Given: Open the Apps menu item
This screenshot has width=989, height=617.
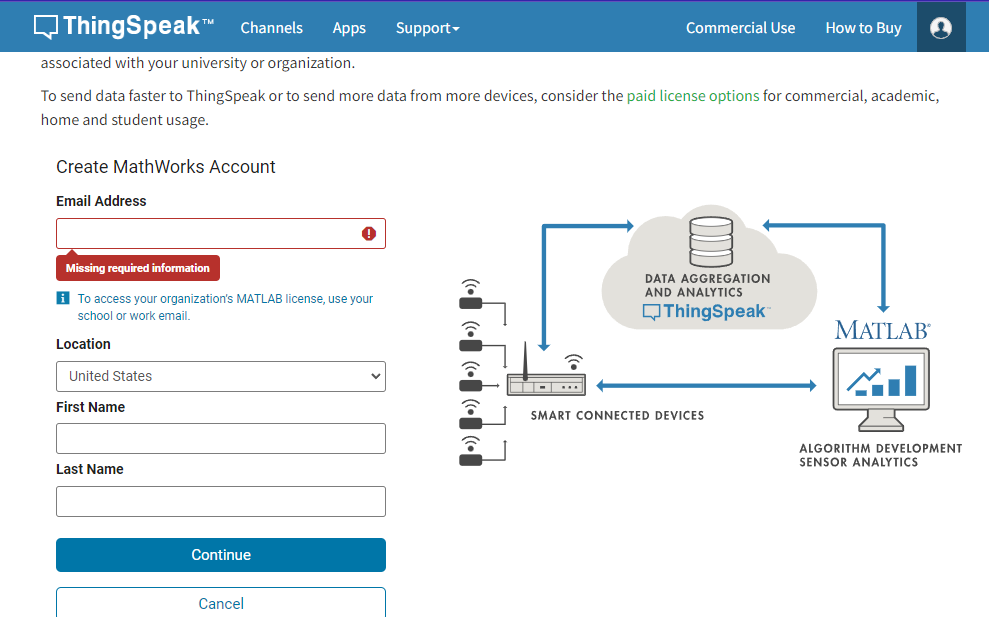Looking at the screenshot, I should pyautogui.click(x=349, y=28).
